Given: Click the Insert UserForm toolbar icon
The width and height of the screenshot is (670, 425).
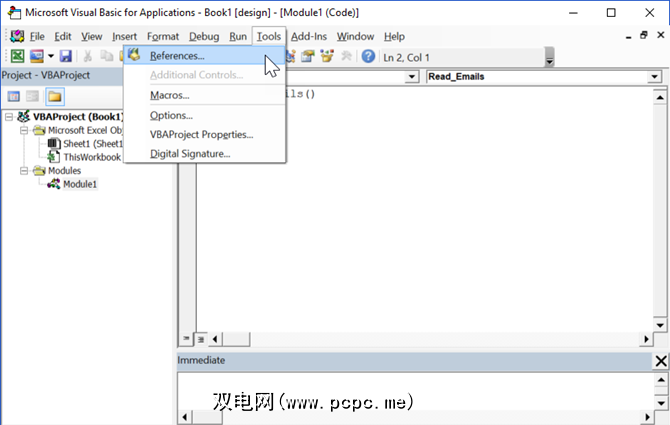Looking at the screenshot, I should (37, 56).
